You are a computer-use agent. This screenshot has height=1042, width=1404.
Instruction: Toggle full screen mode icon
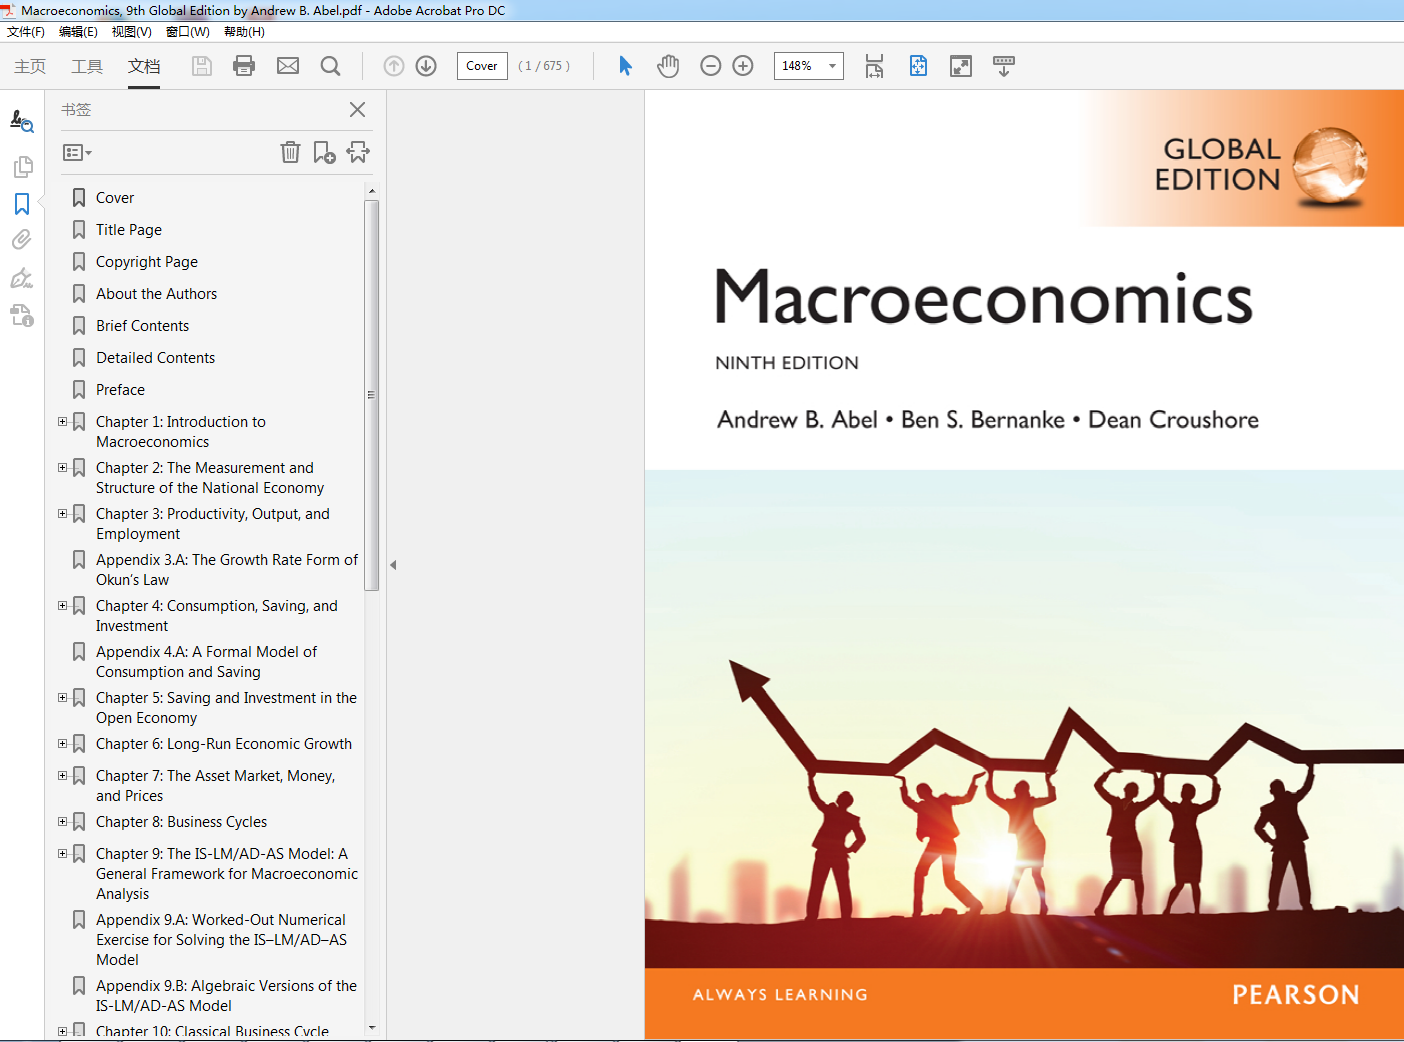pos(961,66)
